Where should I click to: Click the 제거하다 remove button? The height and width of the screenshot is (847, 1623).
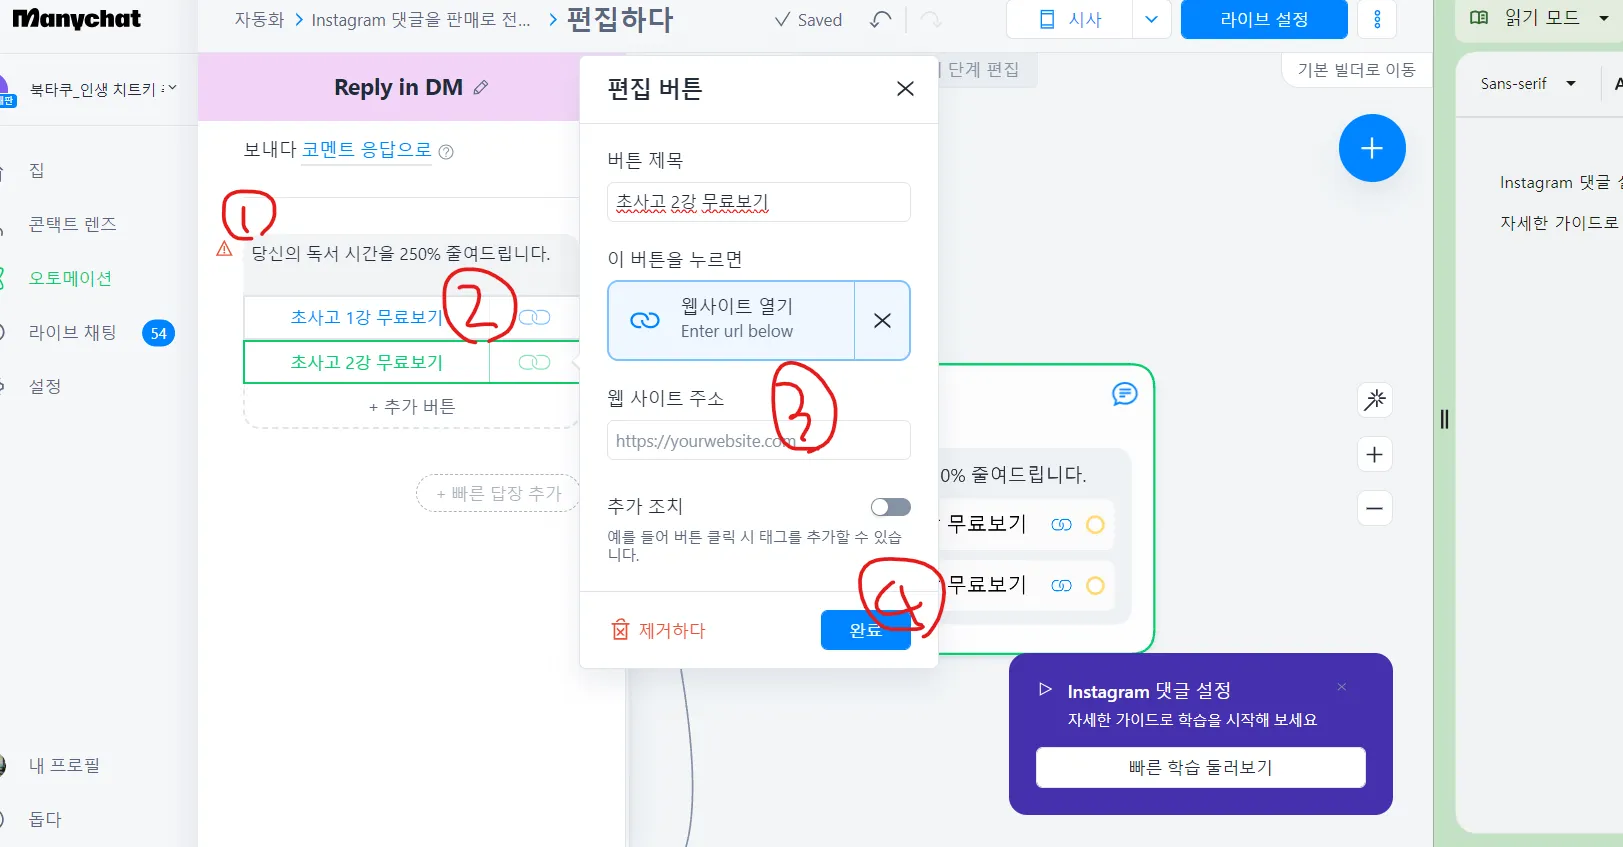(x=658, y=630)
